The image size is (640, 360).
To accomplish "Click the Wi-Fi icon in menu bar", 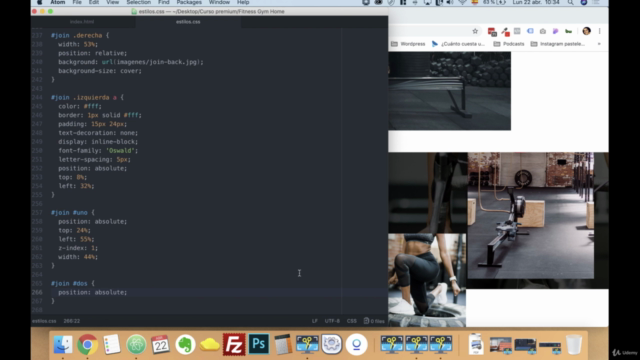I will (462, 2).
